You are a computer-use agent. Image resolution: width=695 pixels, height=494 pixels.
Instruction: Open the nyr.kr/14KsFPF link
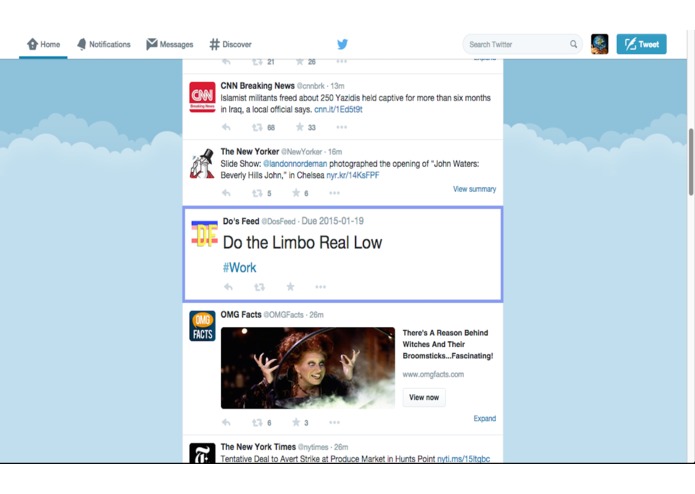tap(353, 175)
